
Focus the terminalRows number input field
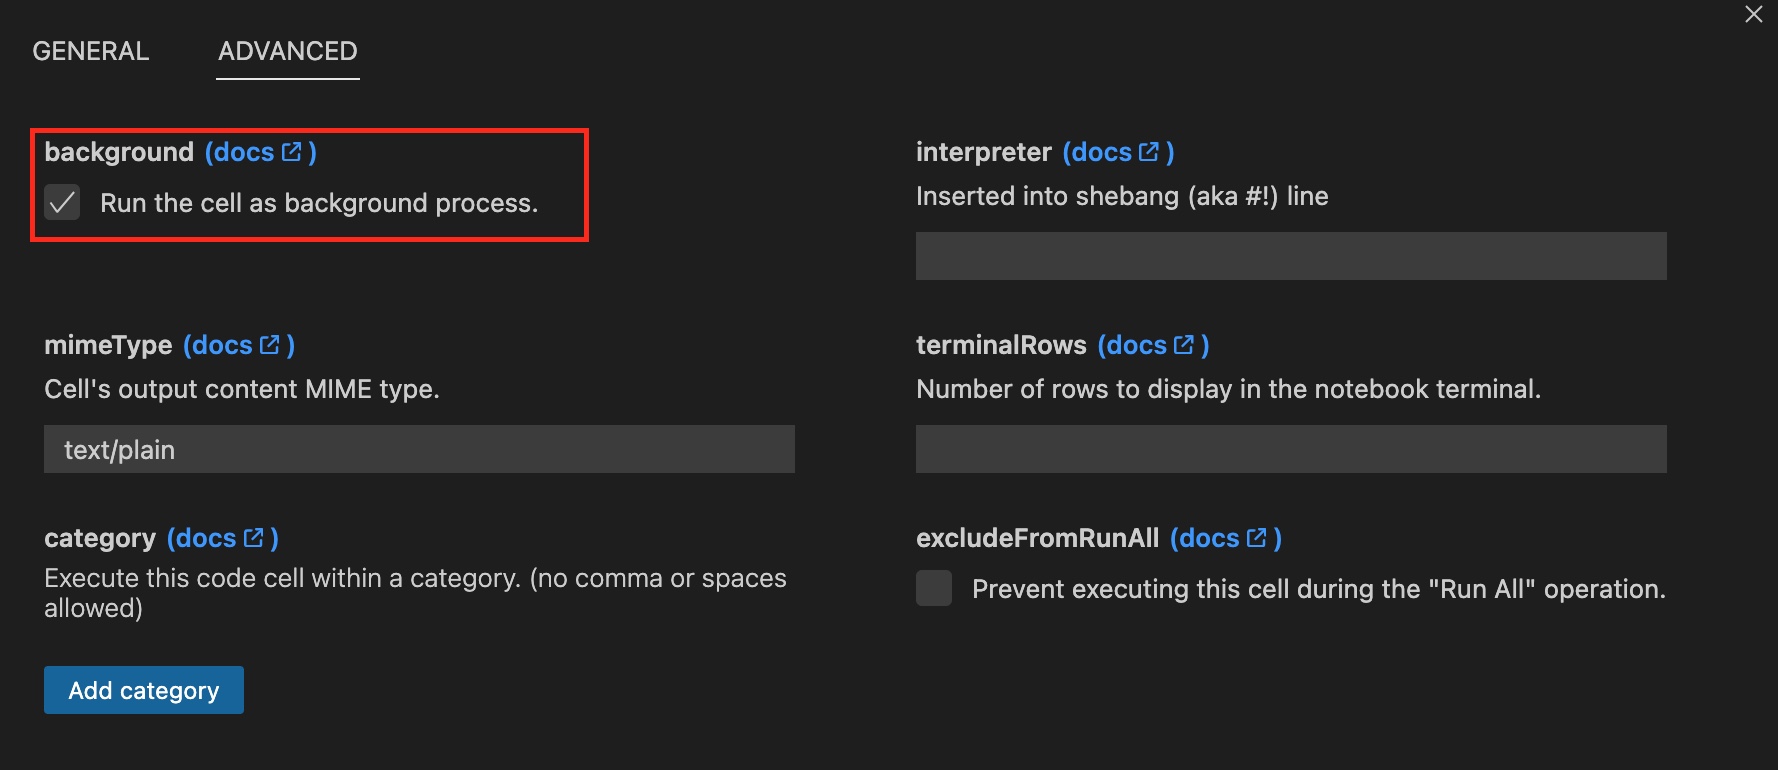(1291, 449)
